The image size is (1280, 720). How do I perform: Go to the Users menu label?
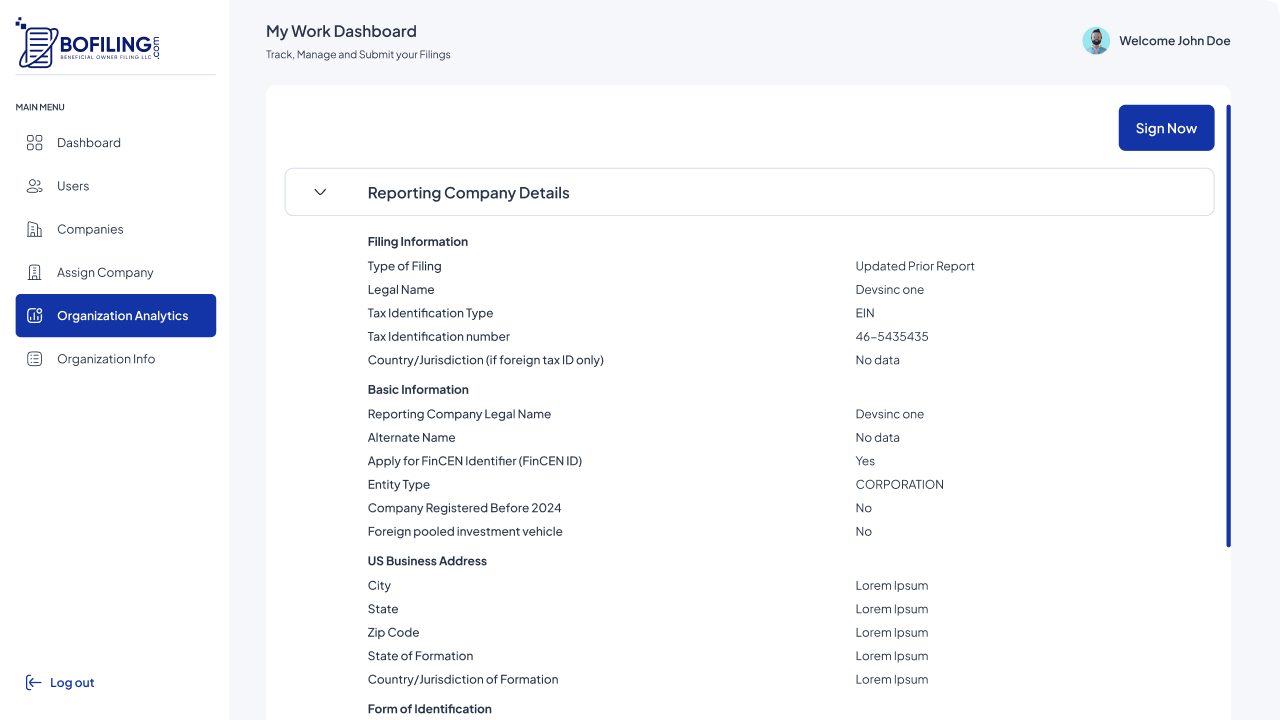(x=73, y=186)
